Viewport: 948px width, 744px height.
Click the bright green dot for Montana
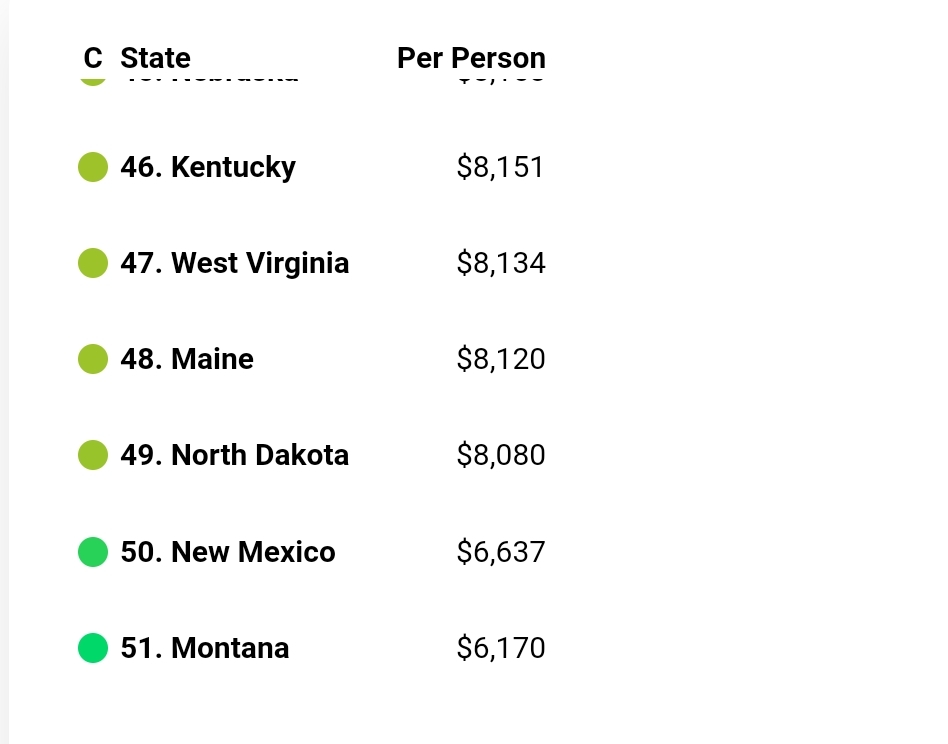click(x=93, y=648)
